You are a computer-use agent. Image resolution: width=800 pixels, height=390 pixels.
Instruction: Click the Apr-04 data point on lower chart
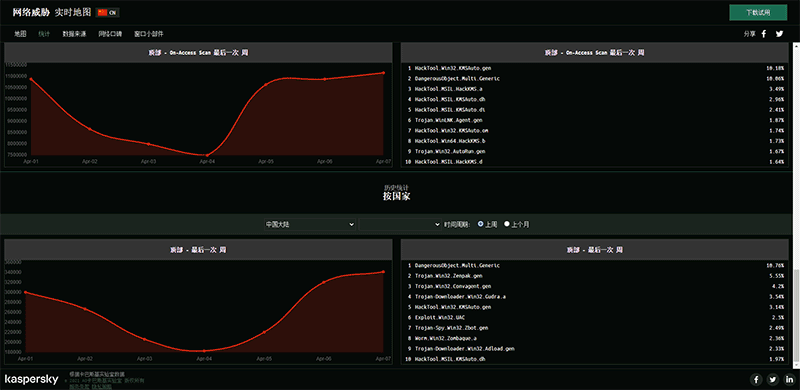205,351
